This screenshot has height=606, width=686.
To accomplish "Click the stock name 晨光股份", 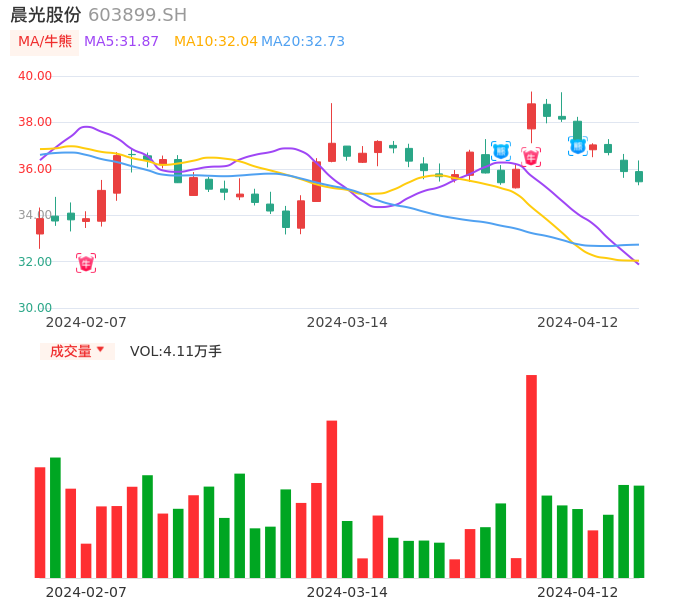I will (46, 15).
